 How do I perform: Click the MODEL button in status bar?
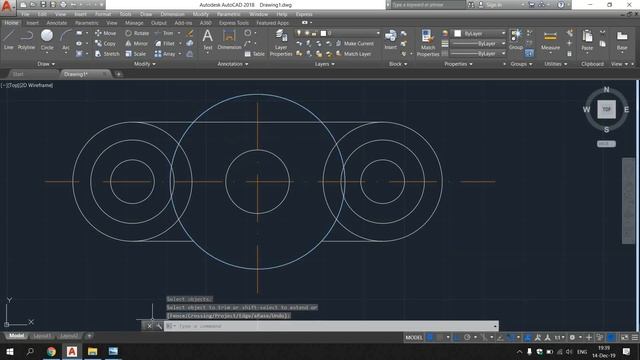tap(413, 338)
